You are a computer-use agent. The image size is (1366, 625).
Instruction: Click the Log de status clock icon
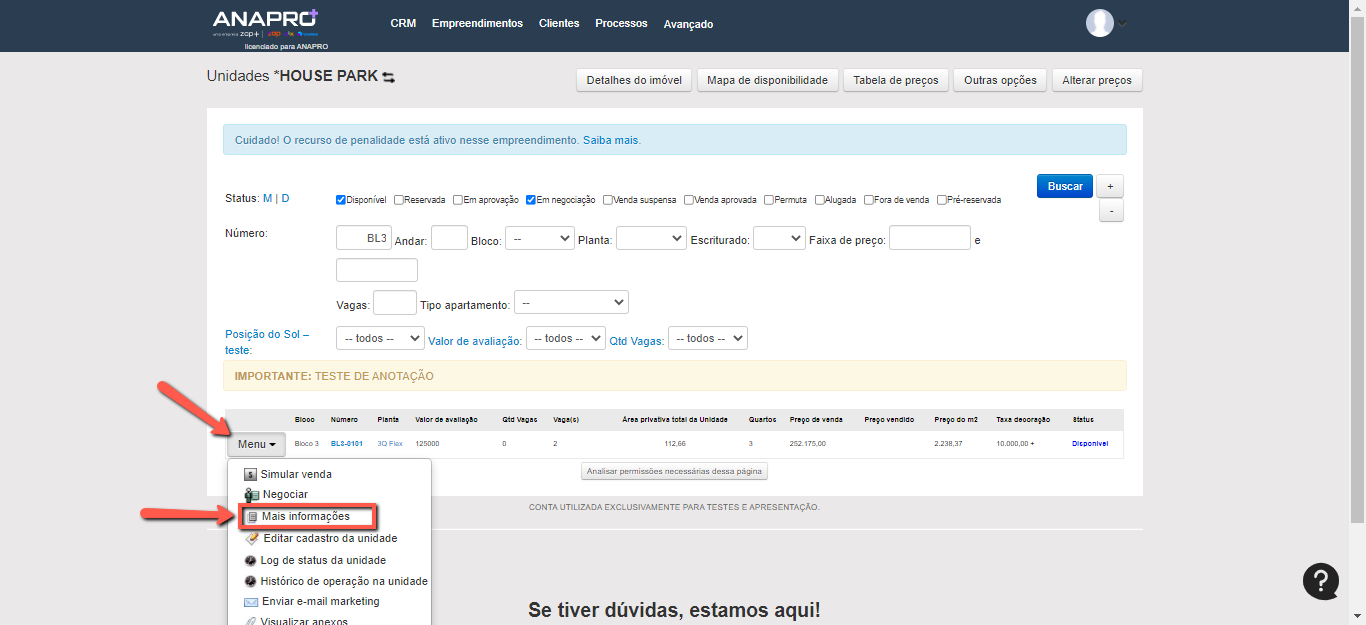tap(251, 560)
